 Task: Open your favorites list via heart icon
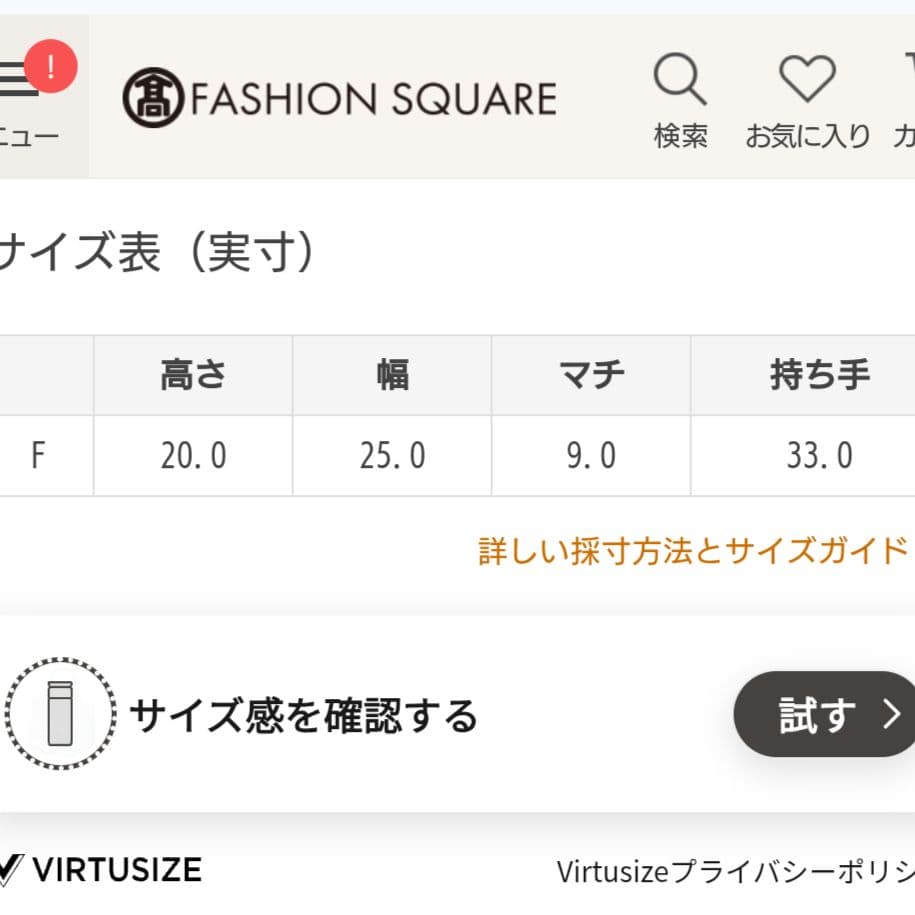(806, 78)
